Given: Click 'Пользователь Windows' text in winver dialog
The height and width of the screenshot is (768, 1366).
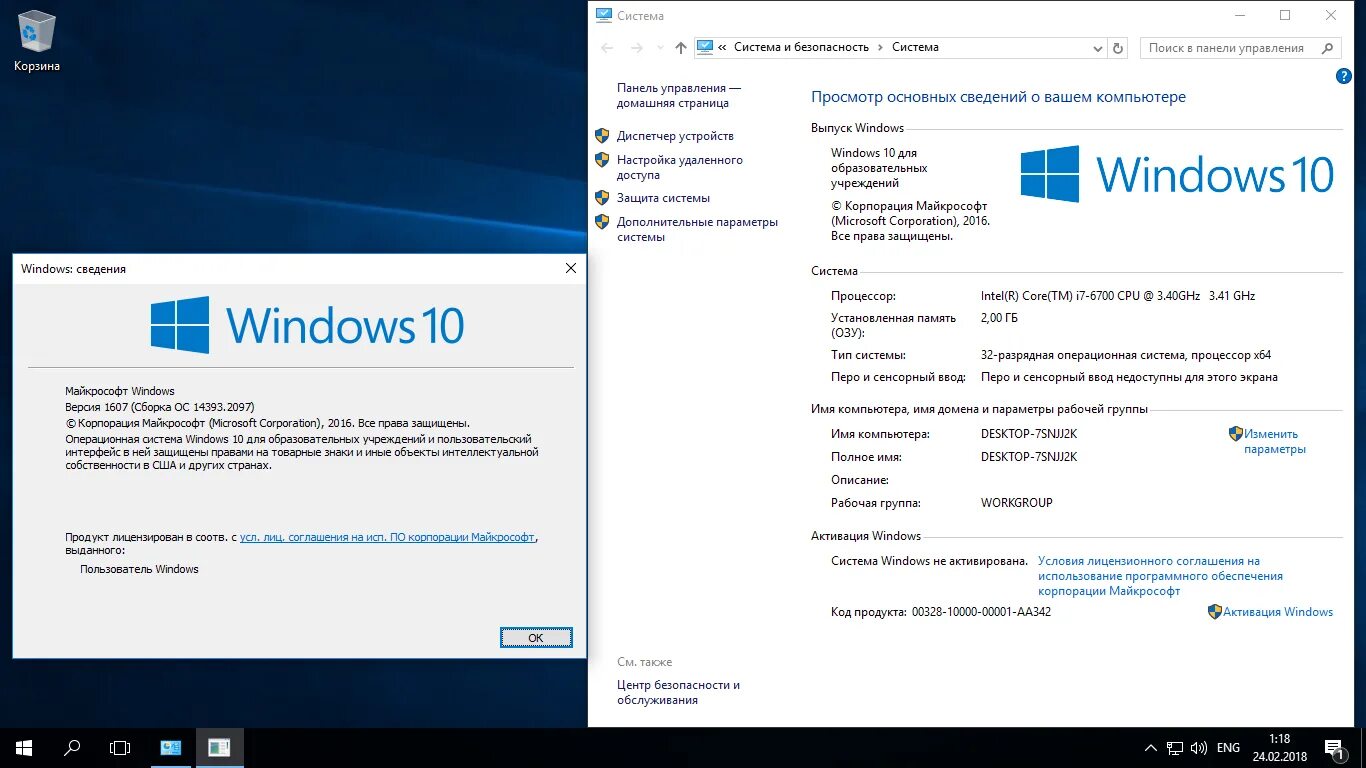Looking at the screenshot, I should point(140,569).
